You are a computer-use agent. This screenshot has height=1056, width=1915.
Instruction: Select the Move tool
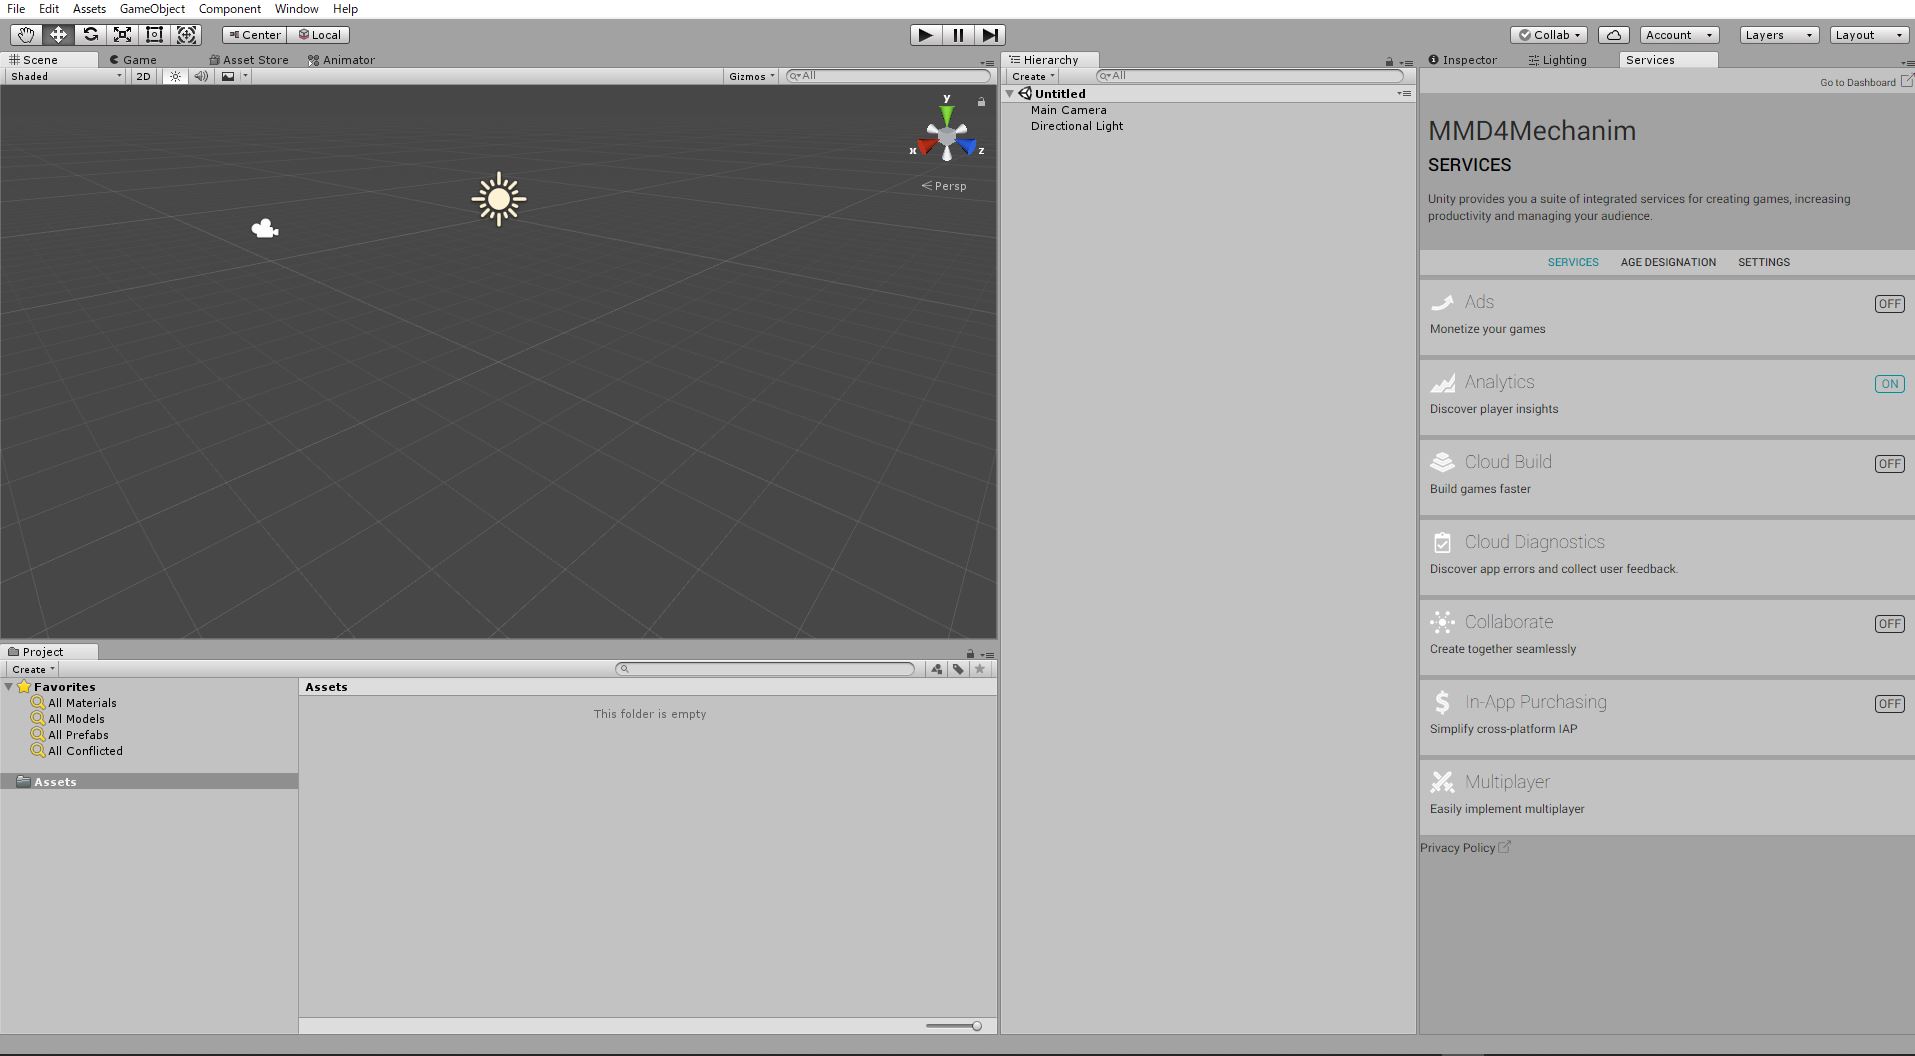(58, 35)
